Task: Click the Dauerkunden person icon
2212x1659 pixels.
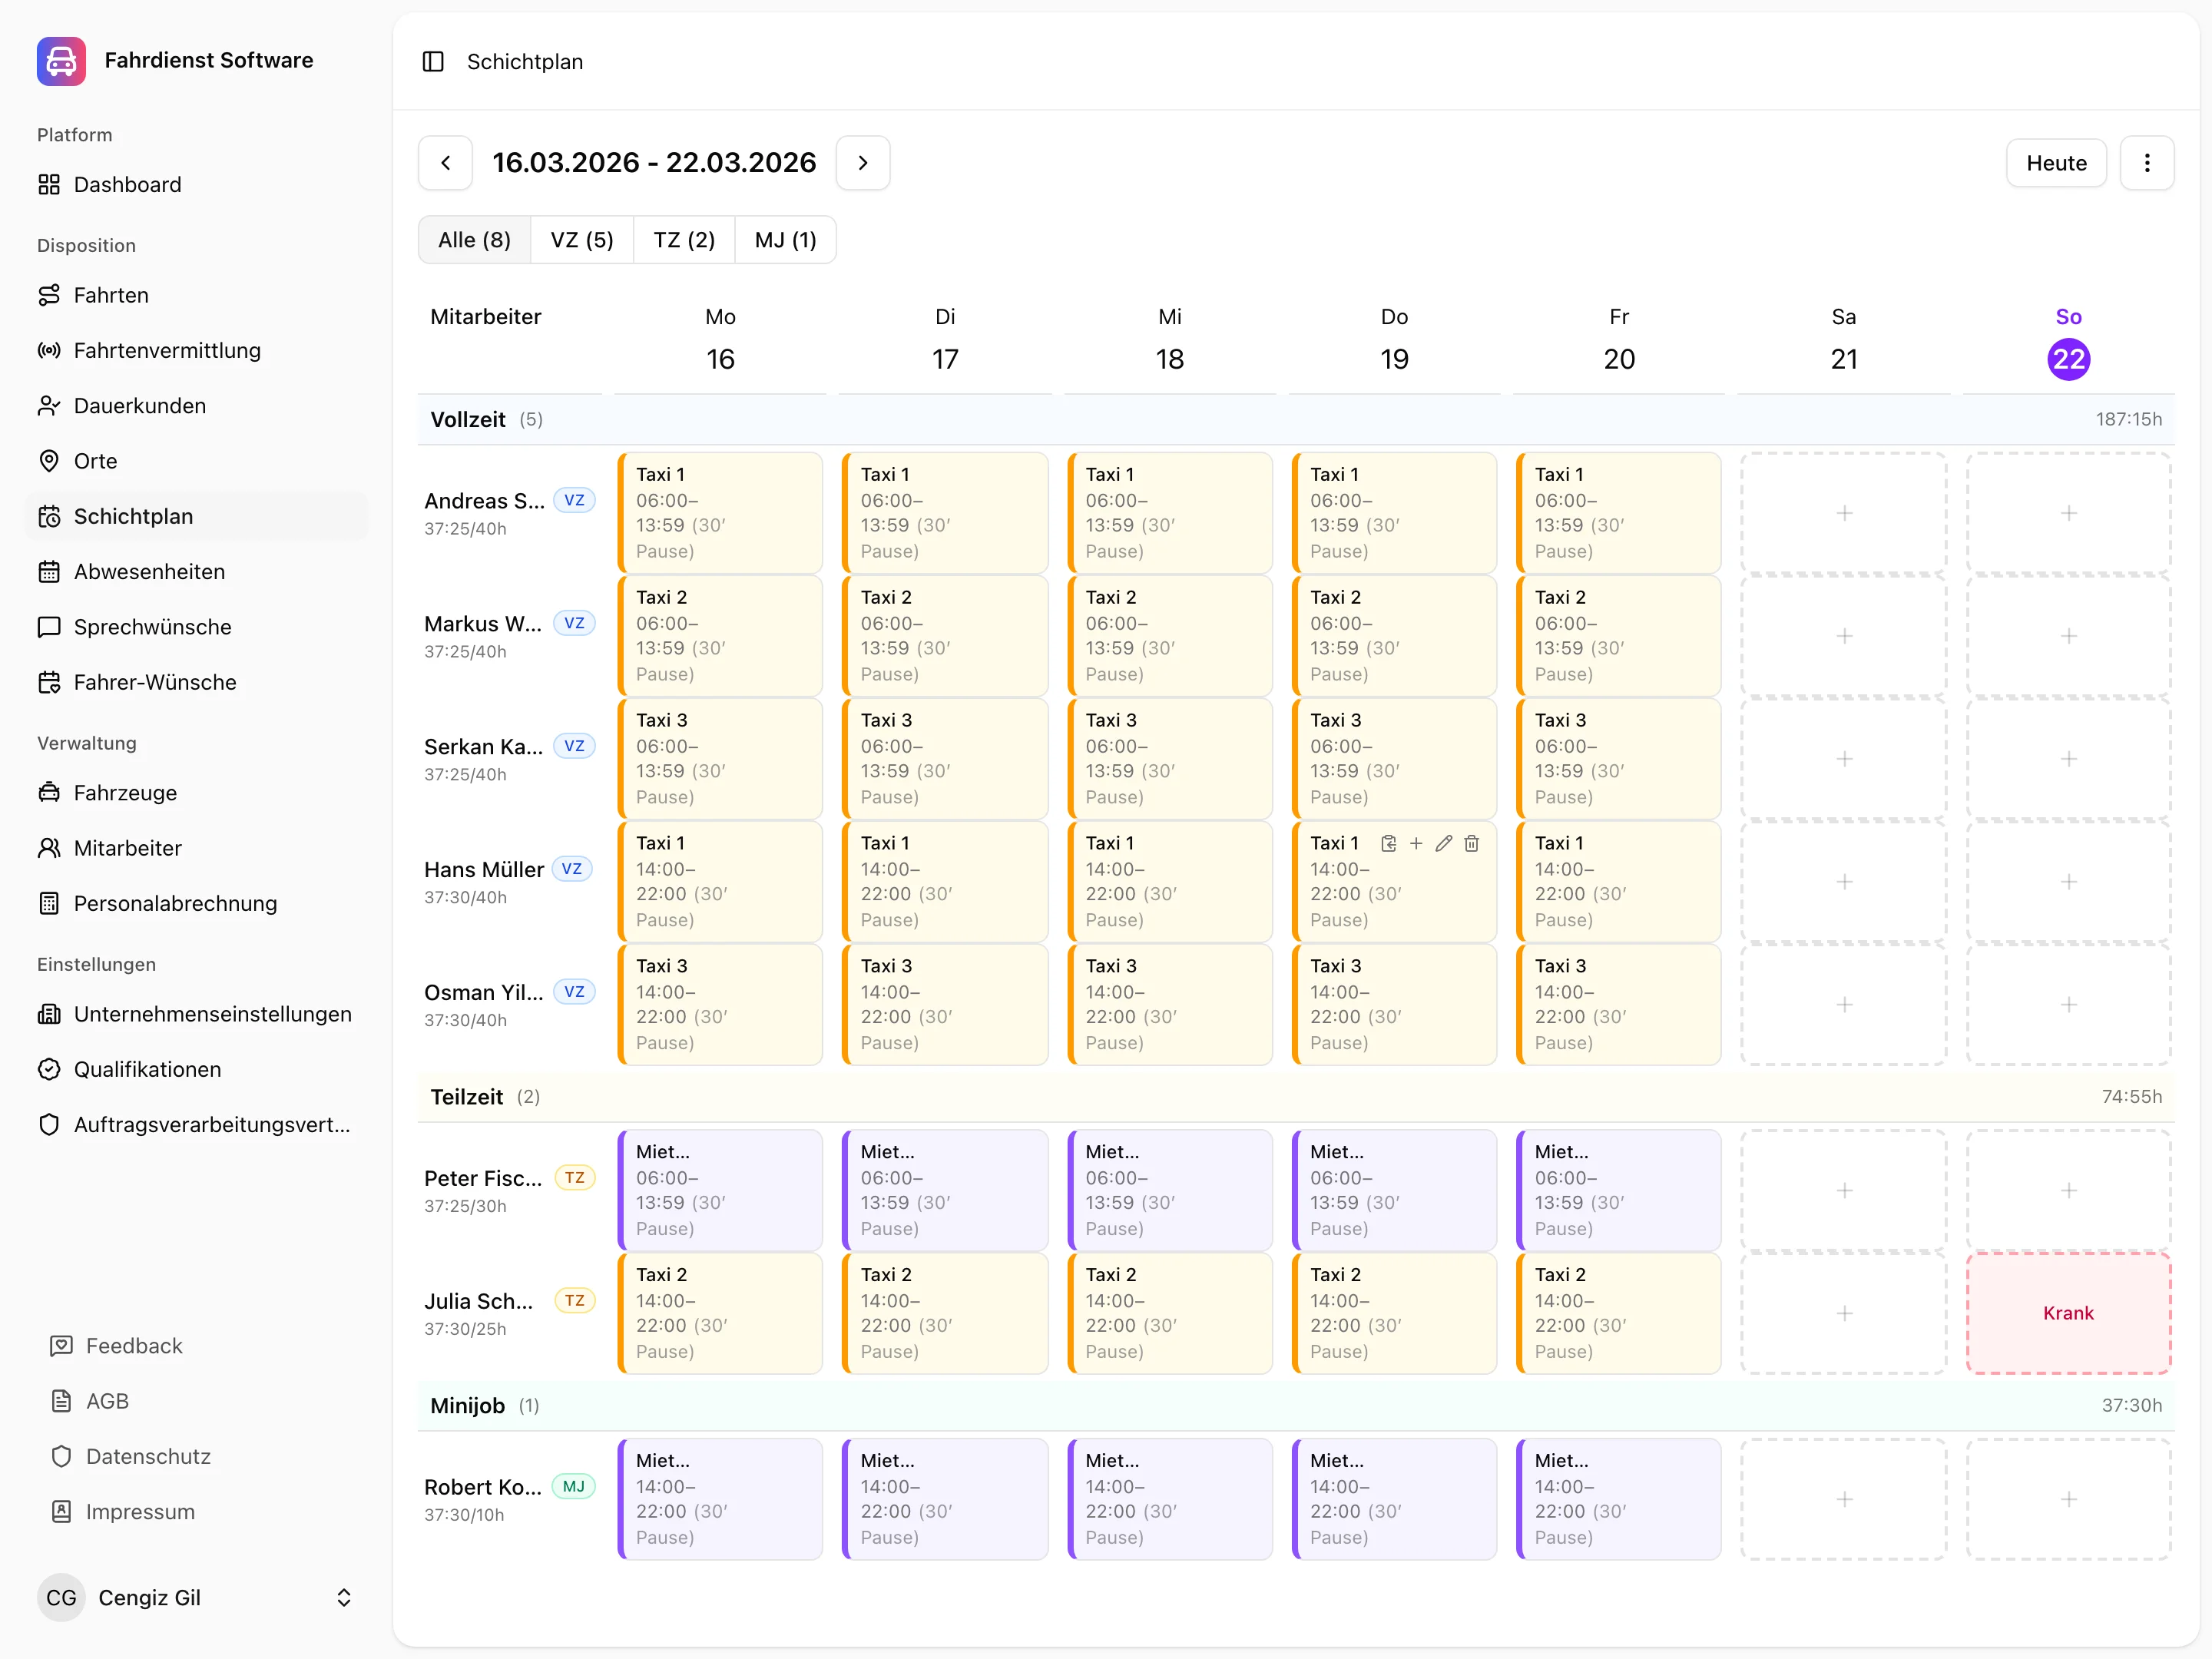Action: coord(50,405)
